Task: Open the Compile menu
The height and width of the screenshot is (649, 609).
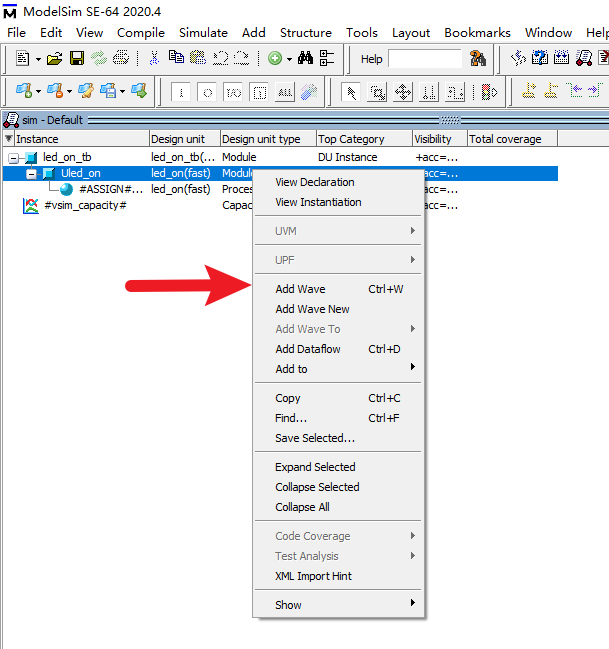Action: [x=141, y=33]
